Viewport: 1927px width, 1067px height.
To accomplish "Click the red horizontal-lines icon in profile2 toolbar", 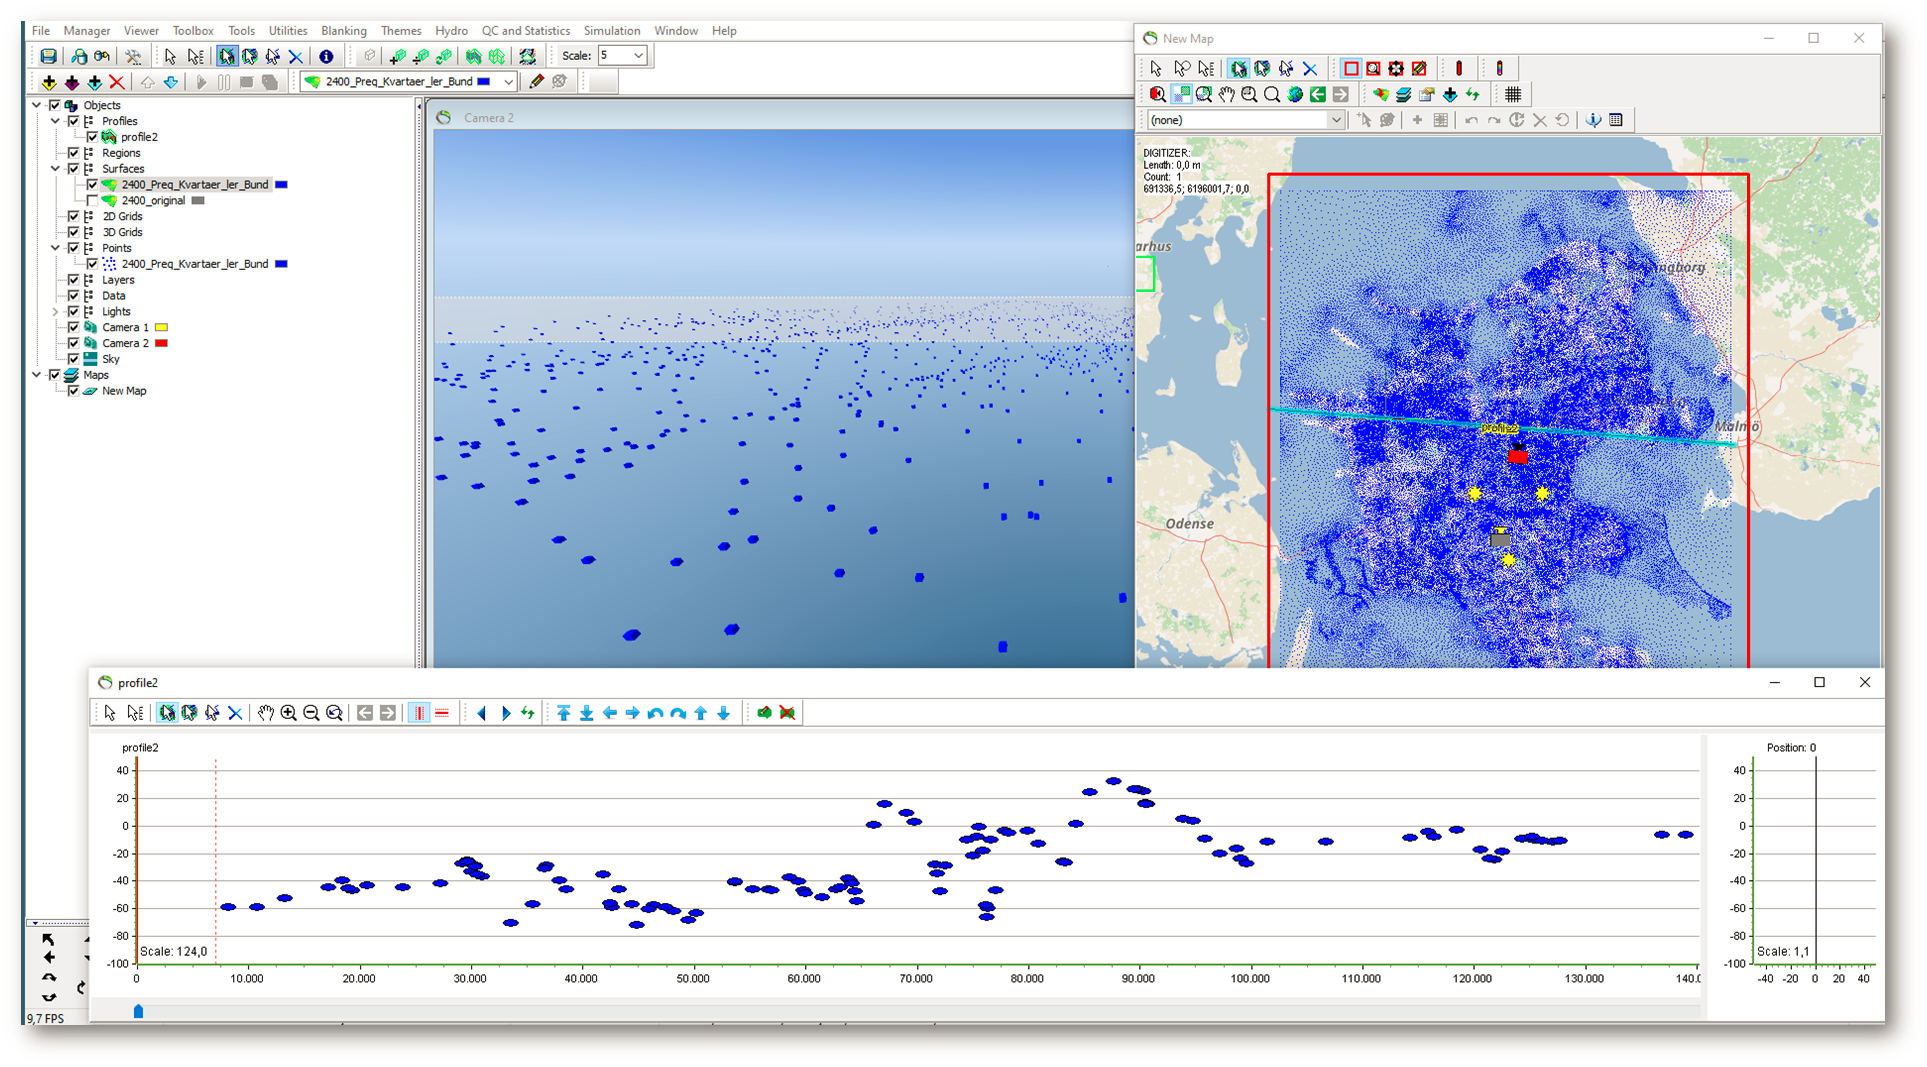I will [x=442, y=713].
